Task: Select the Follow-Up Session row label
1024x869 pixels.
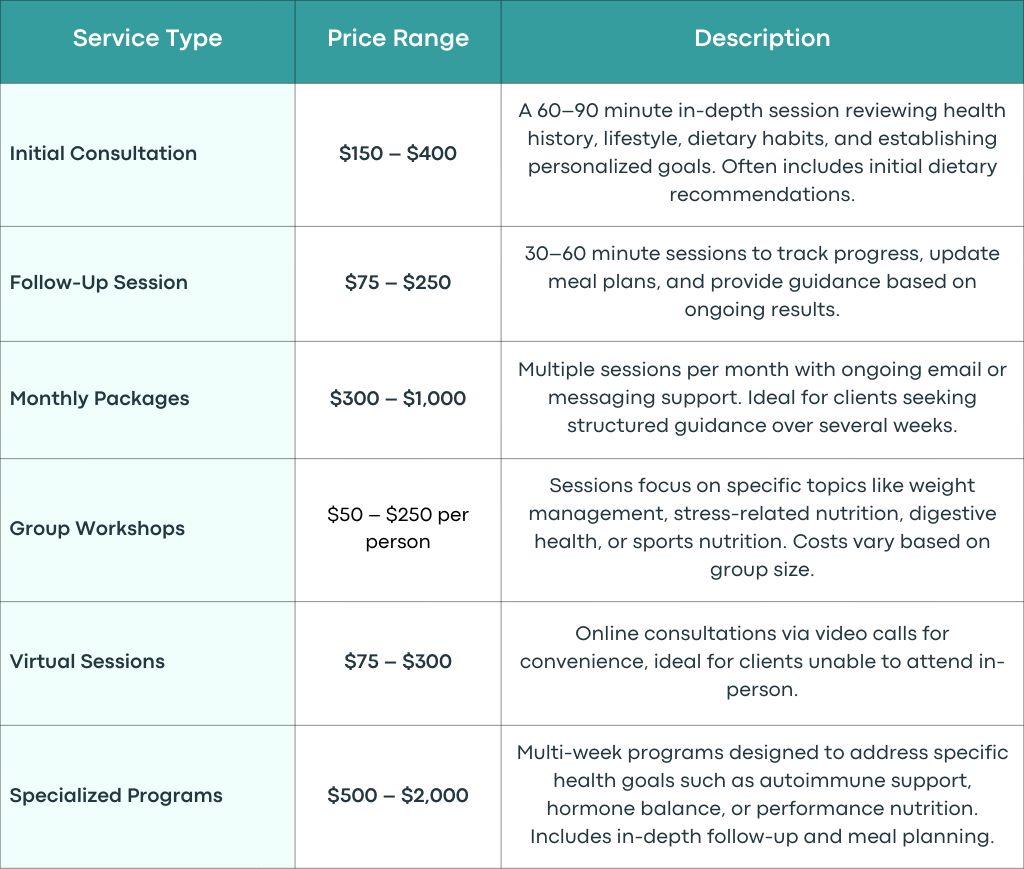Action: 99,283
